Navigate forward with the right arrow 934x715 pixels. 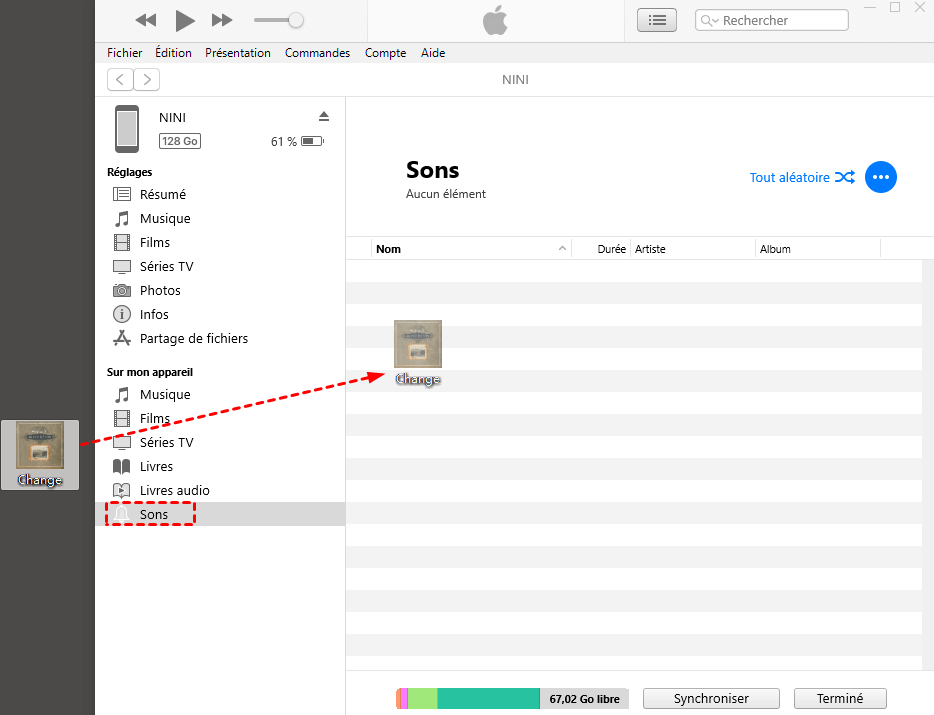147,80
